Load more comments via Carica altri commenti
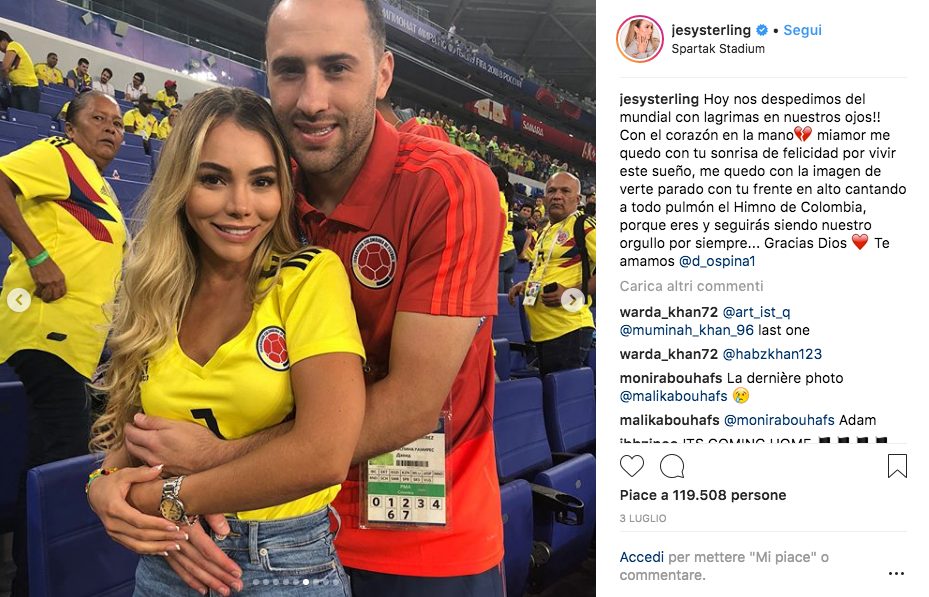 [x=691, y=286]
